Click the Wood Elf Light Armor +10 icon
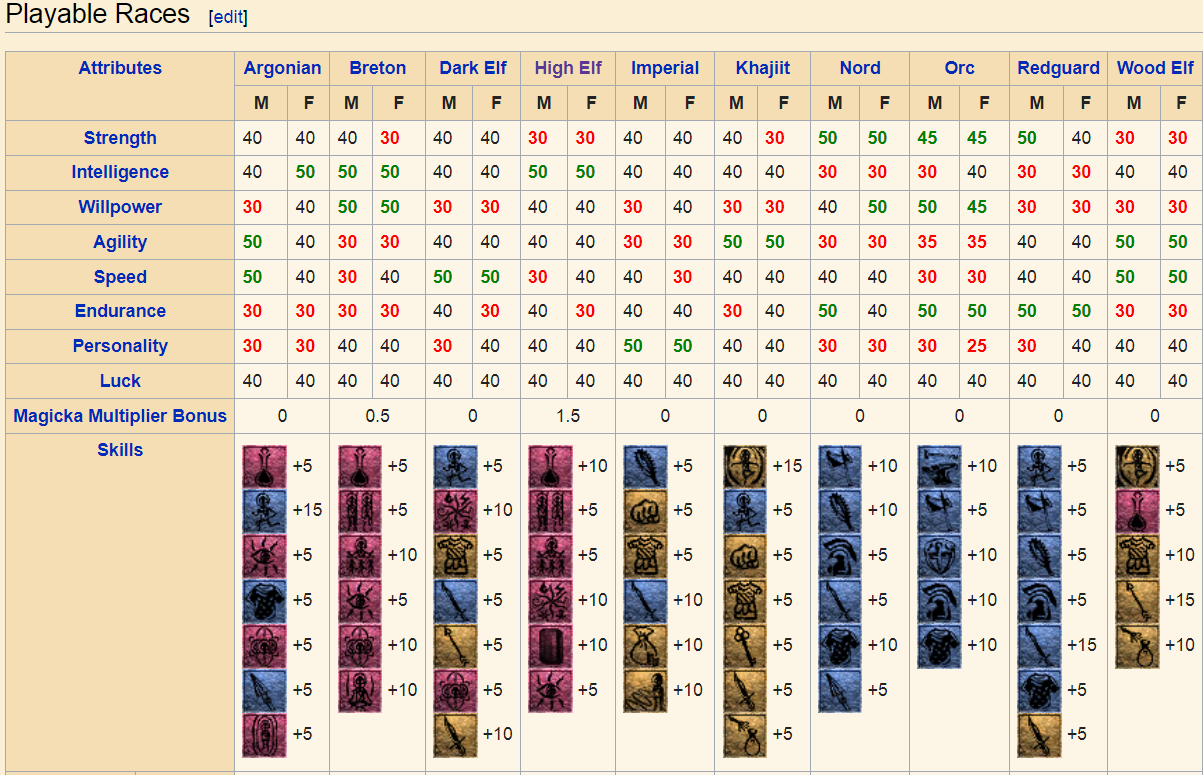The width and height of the screenshot is (1203, 775). coord(1138,556)
